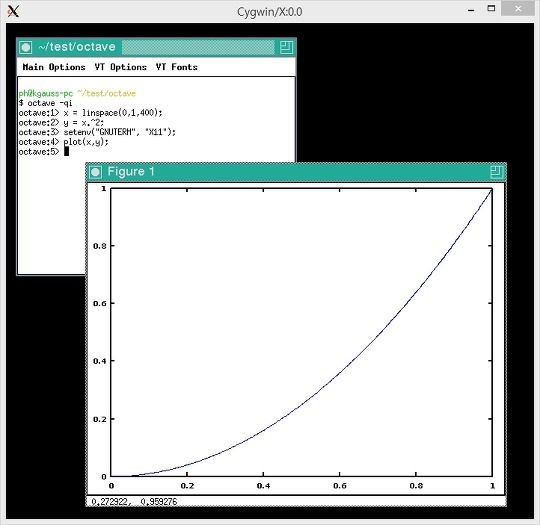
Task: Click the setenv("GNUTERM", "X11") line
Action: point(97,132)
